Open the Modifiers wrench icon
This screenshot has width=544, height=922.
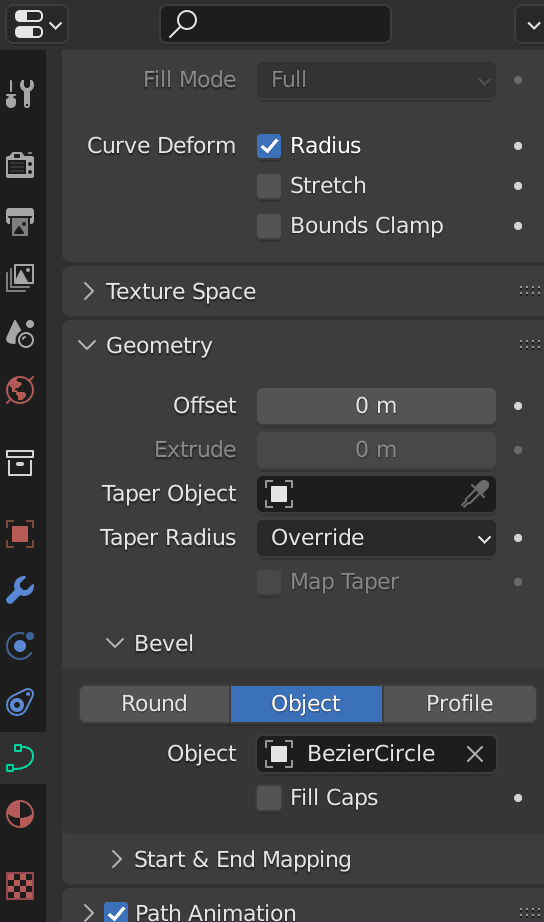20,590
